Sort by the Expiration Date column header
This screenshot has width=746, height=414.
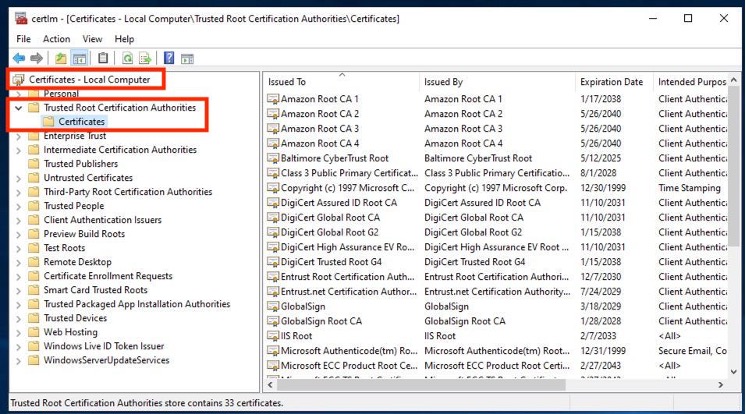coord(614,82)
